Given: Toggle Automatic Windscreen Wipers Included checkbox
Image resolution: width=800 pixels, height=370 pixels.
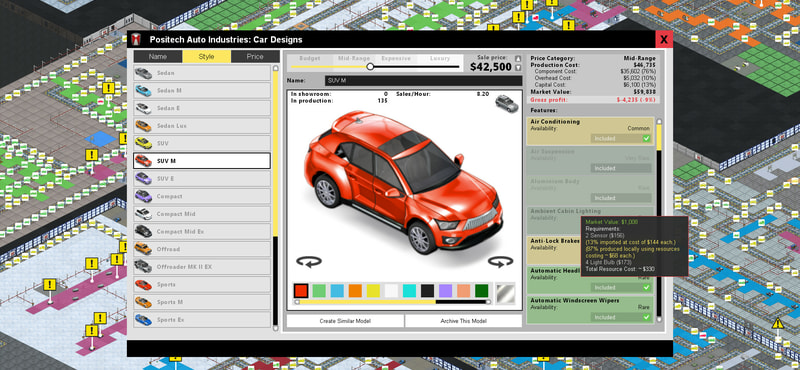Looking at the screenshot, I should tap(646, 317).
